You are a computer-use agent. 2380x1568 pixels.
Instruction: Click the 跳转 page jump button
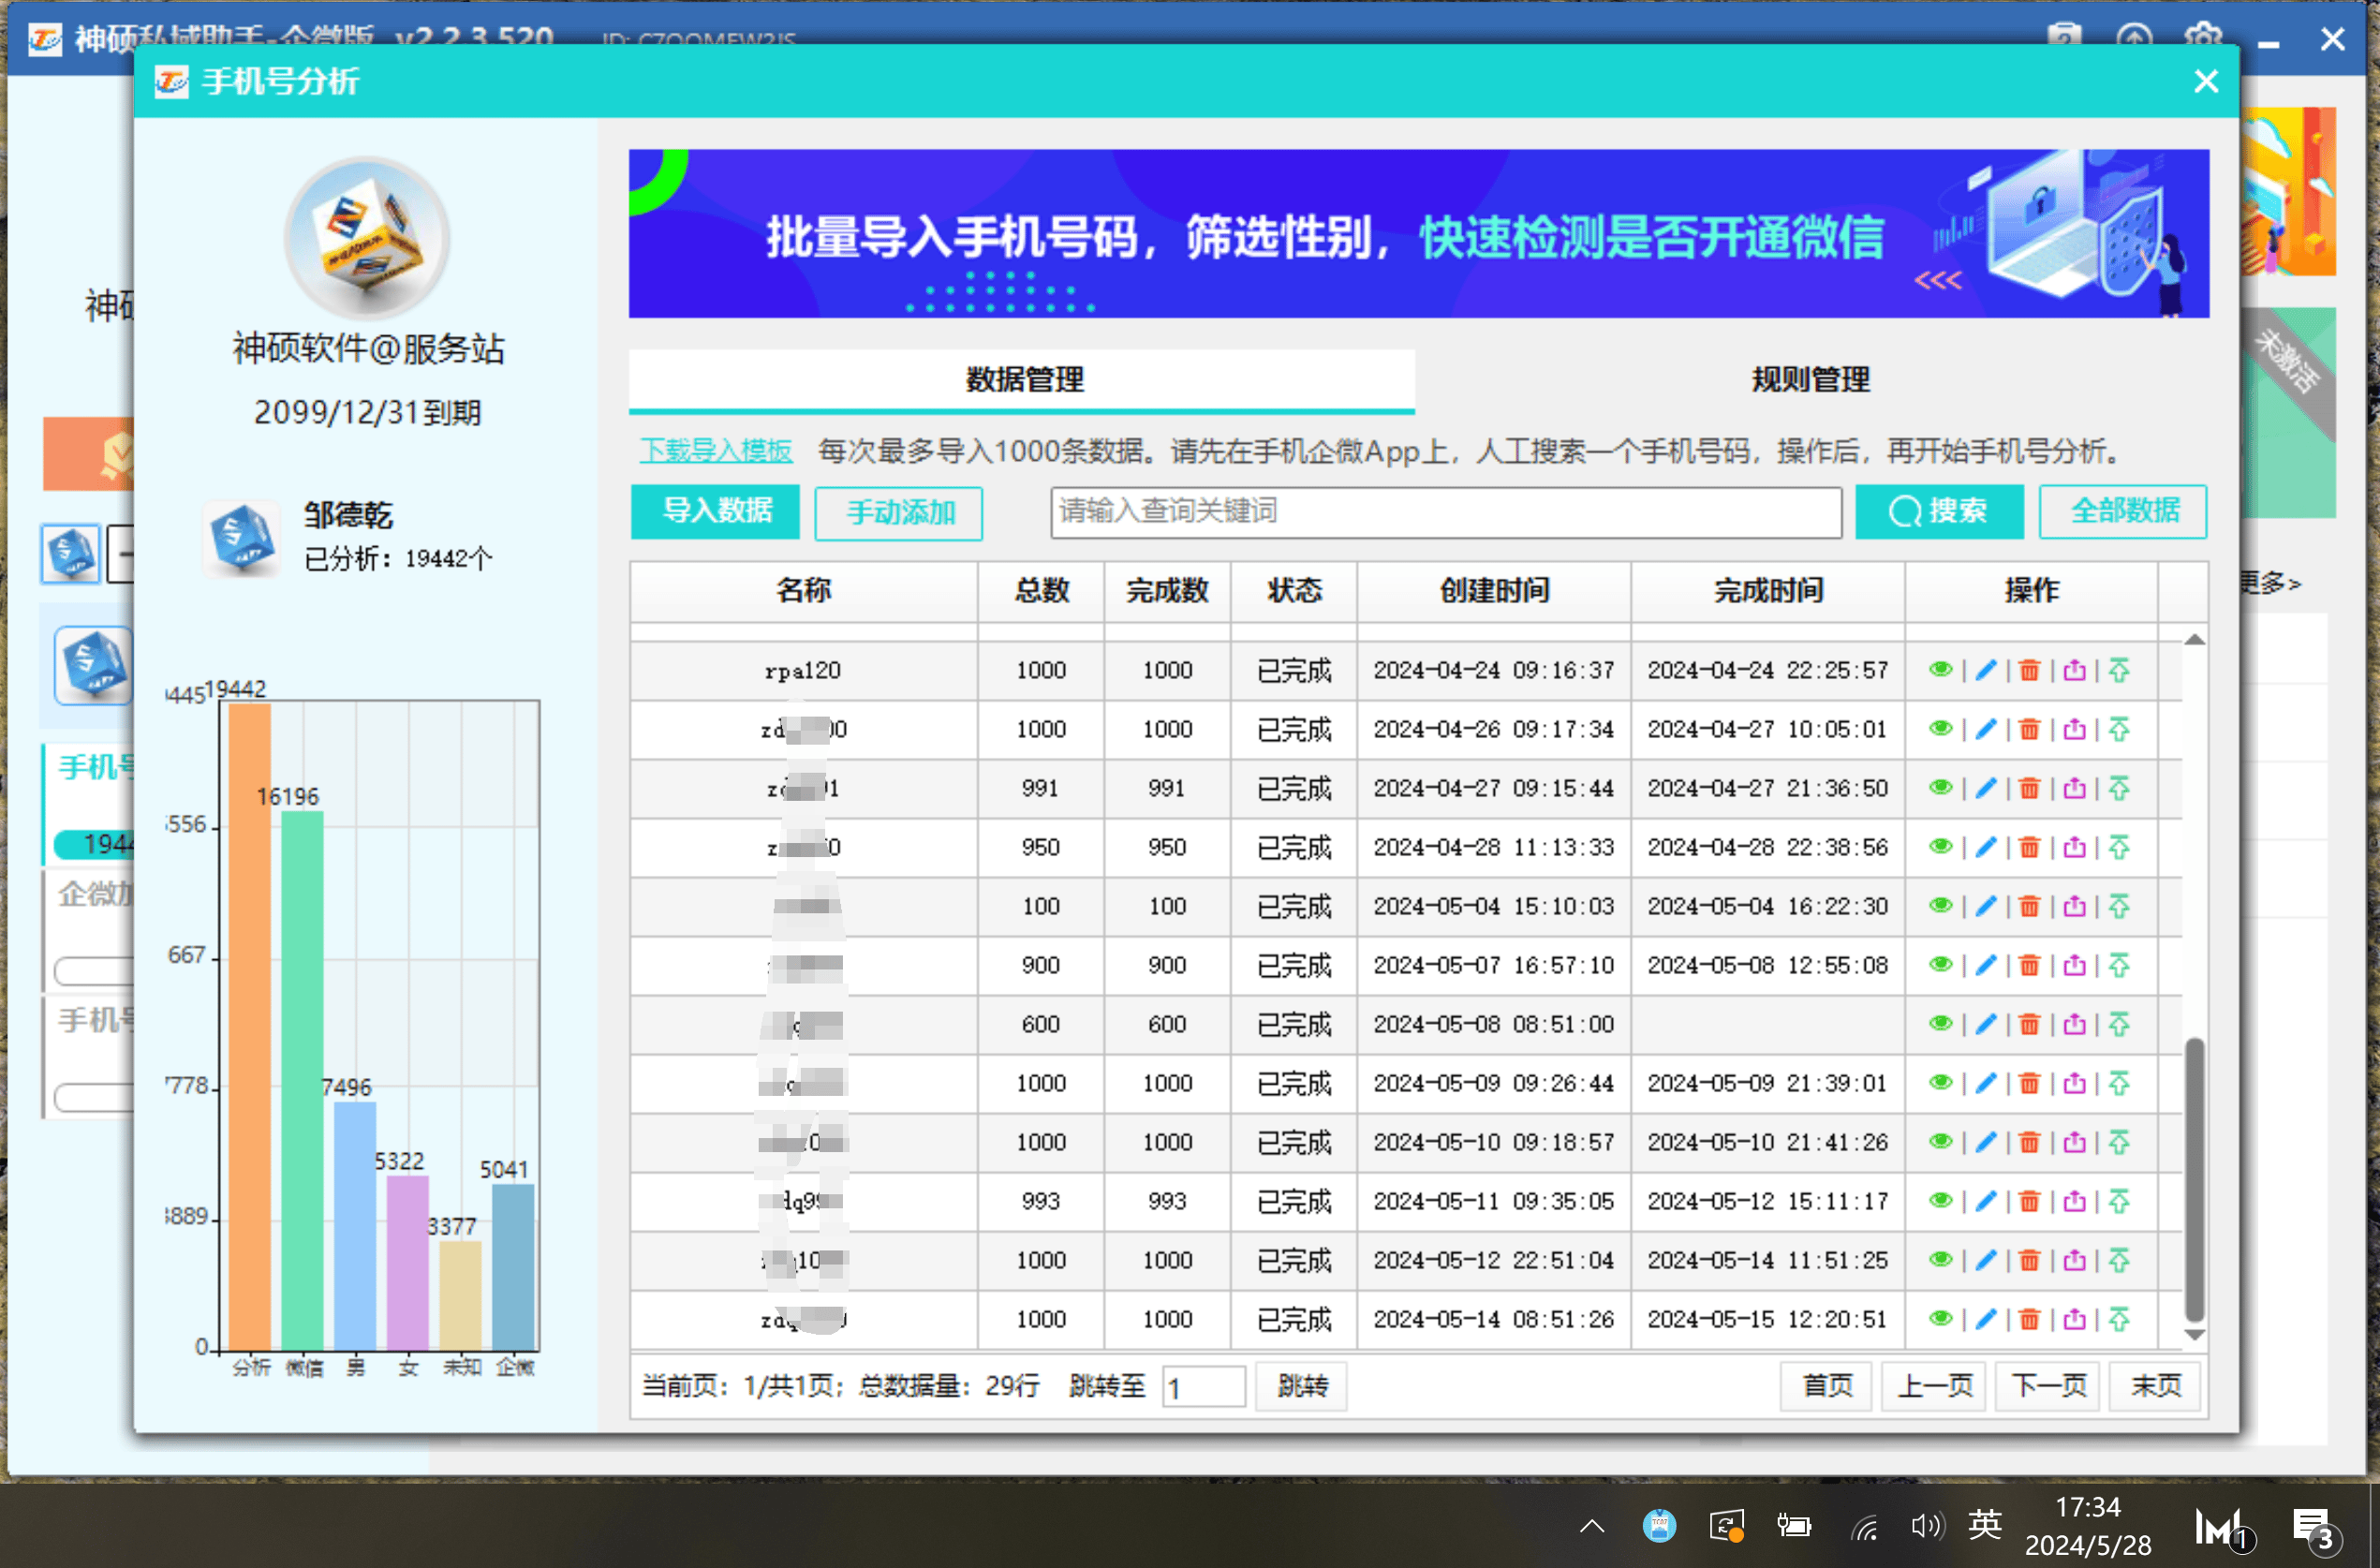1300,1386
